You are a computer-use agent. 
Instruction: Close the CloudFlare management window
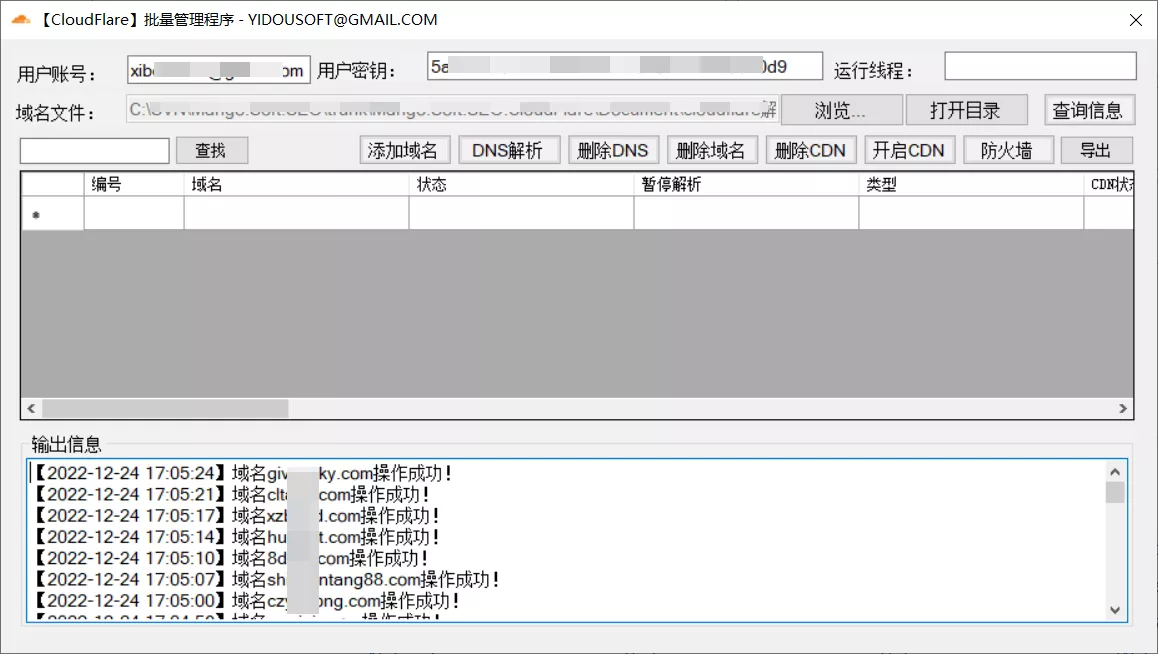[1135, 20]
